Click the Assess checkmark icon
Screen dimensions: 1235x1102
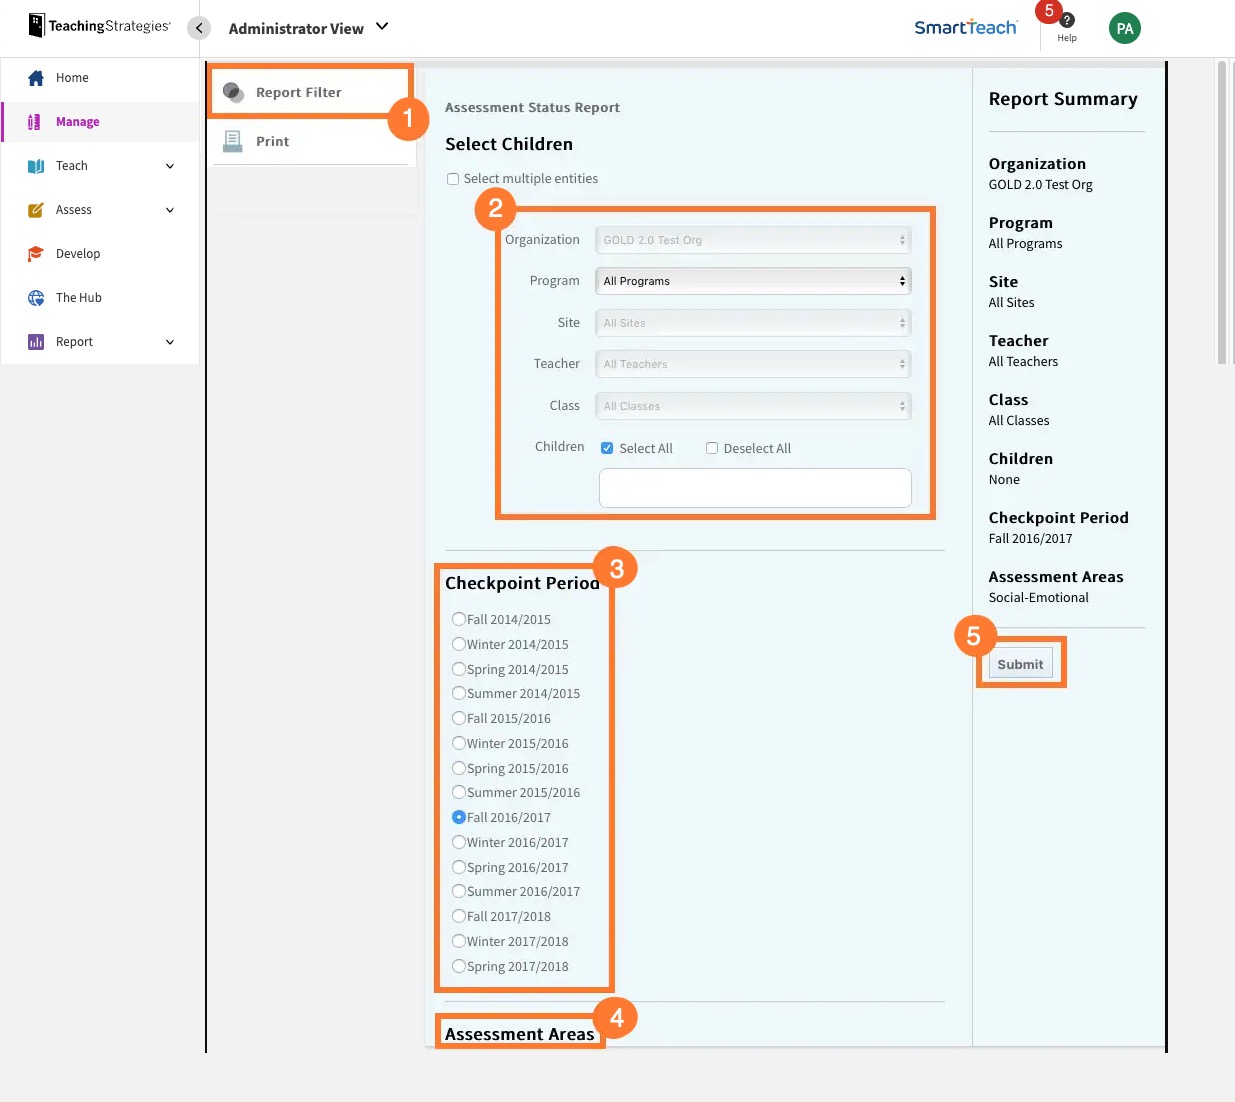pos(37,209)
